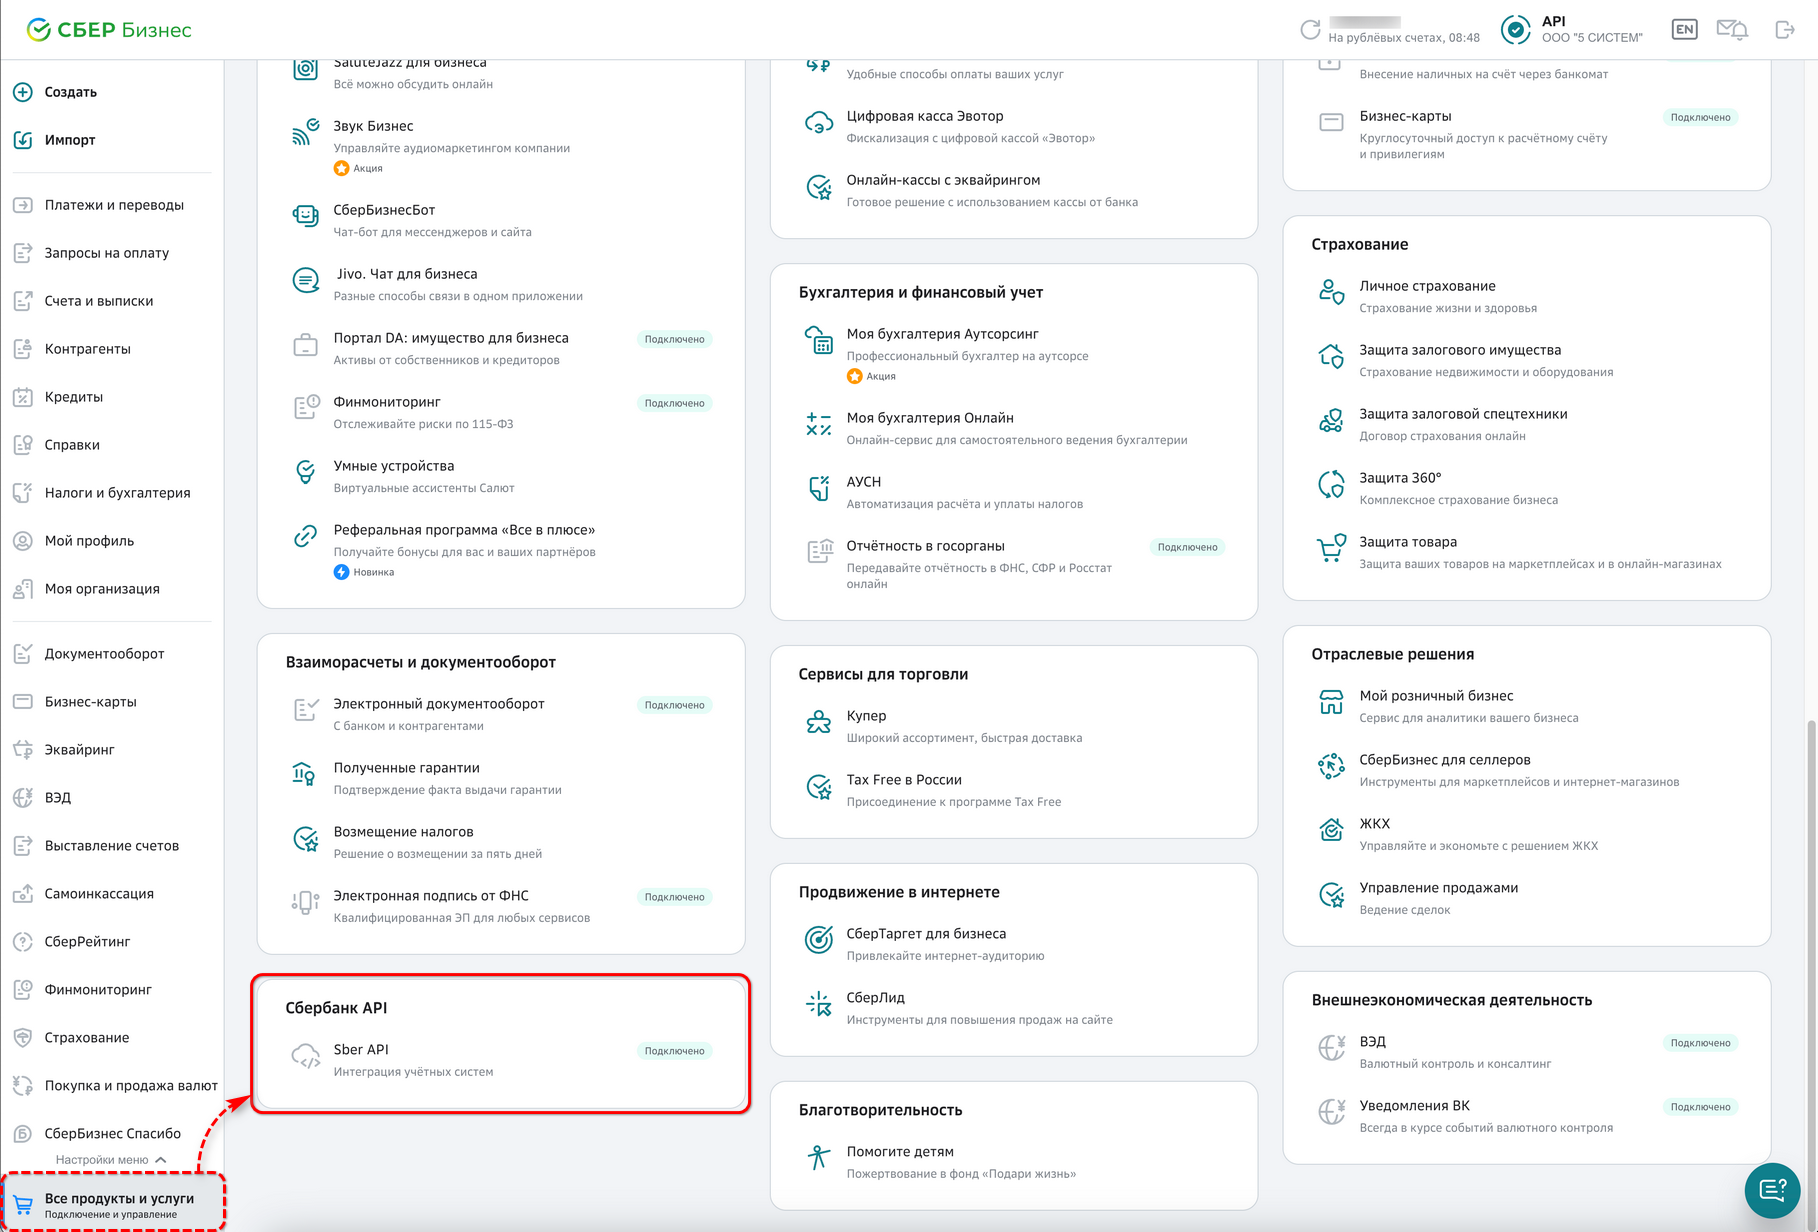This screenshot has width=1818, height=1232.
Task: Open Электронная подпись от ФНС
Action: point(501,906)
